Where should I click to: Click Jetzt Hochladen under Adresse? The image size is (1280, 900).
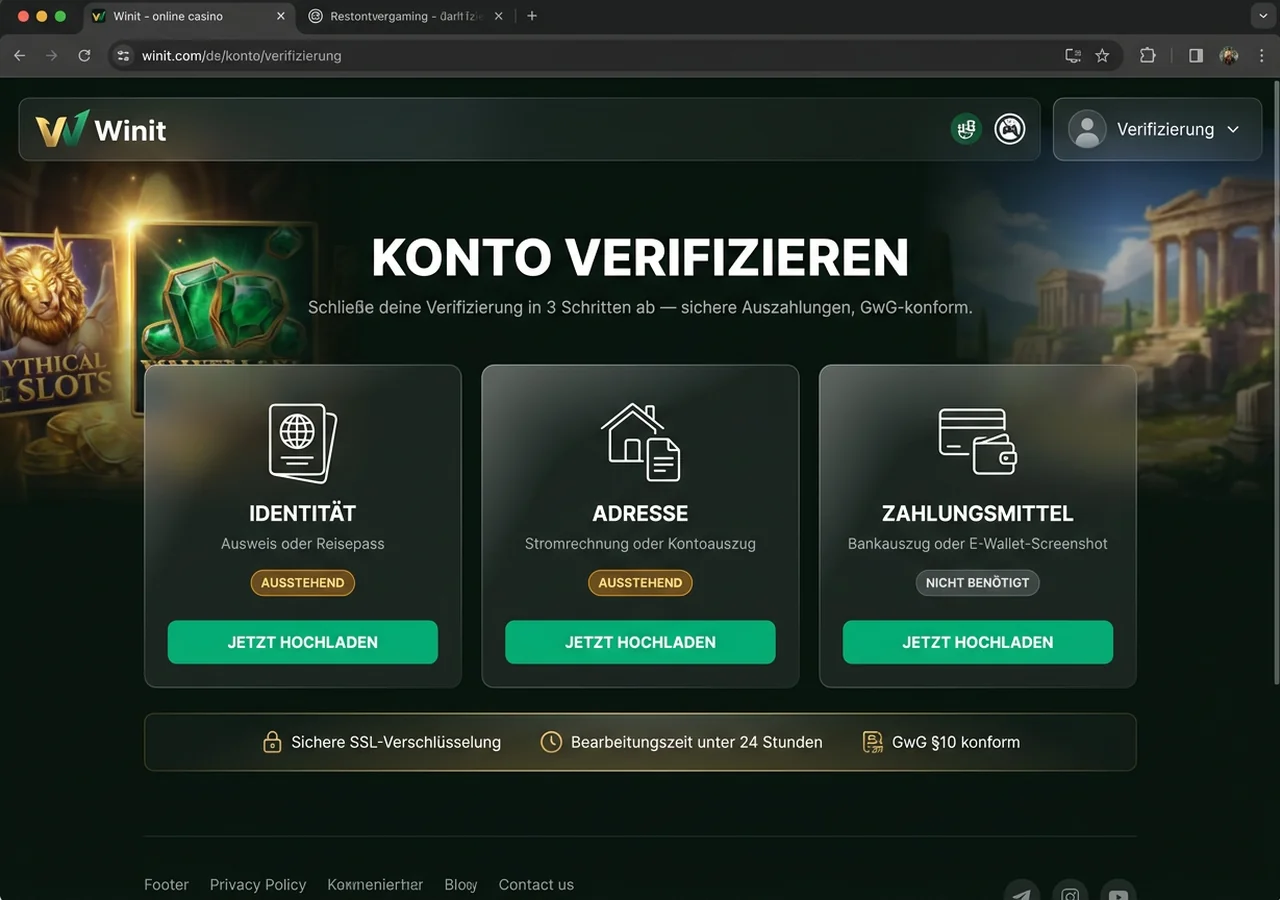pos(640,642)
